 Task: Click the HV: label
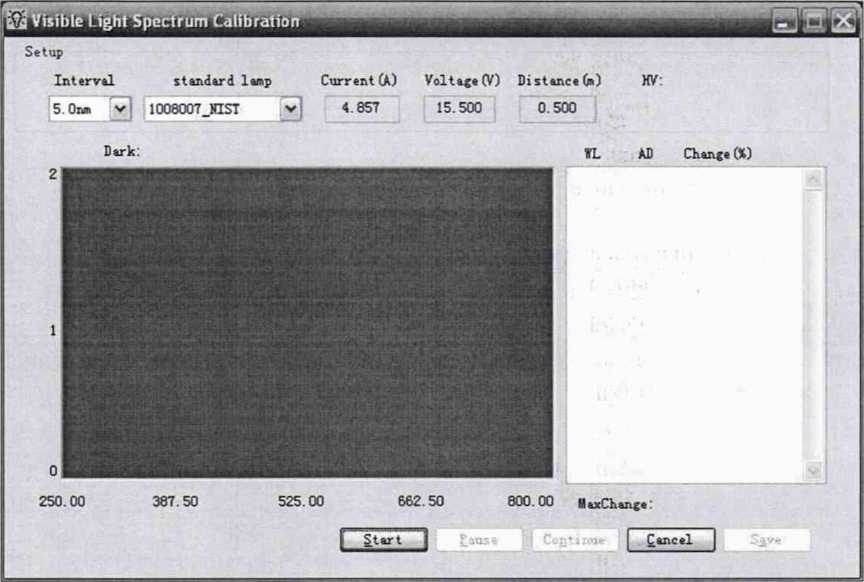(652, 80)
